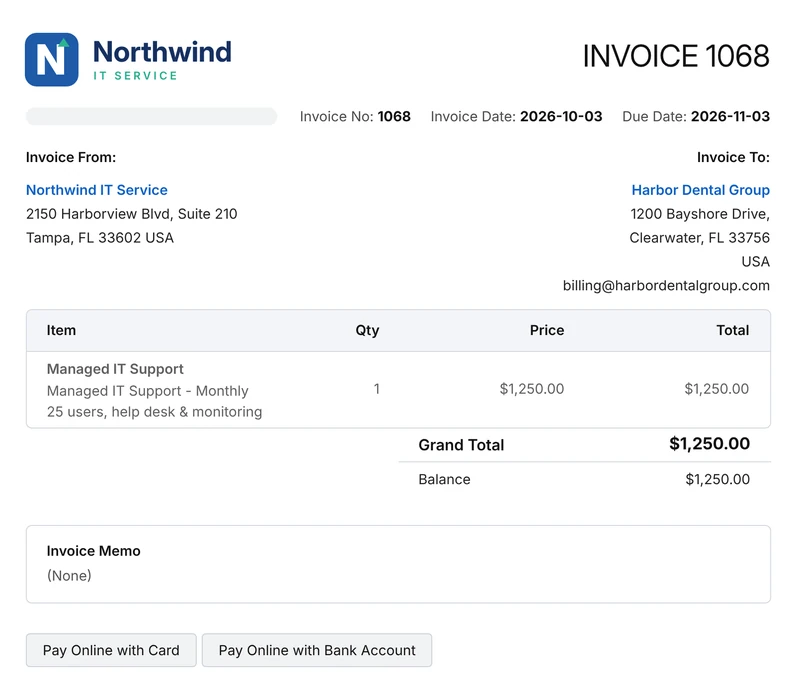Screen dimensions: 800x686
Task: Click the Price column header
Action: point(547,330)
